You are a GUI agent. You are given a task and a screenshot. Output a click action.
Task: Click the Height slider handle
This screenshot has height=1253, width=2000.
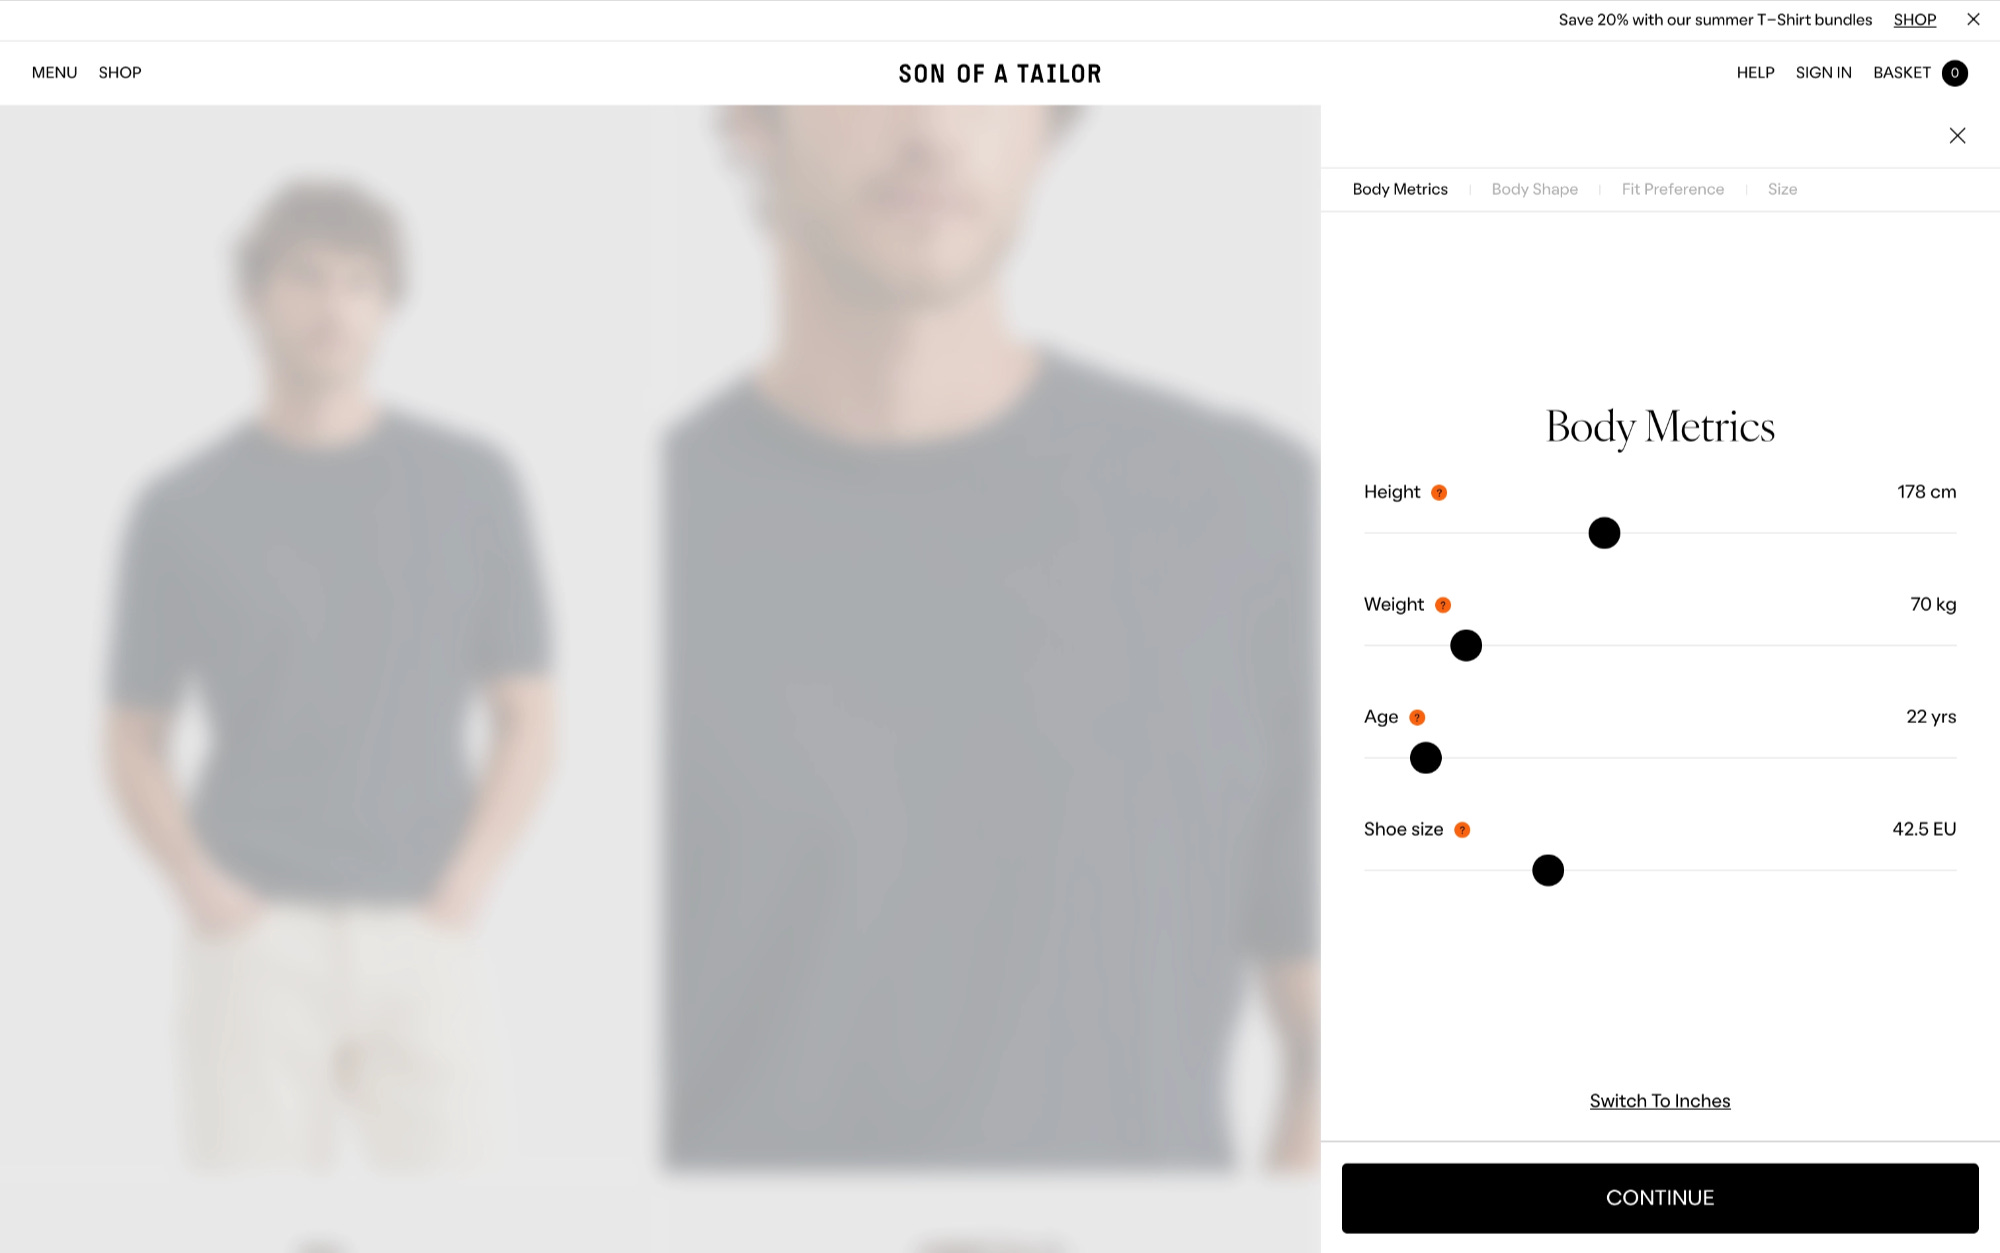(1604, 533)
